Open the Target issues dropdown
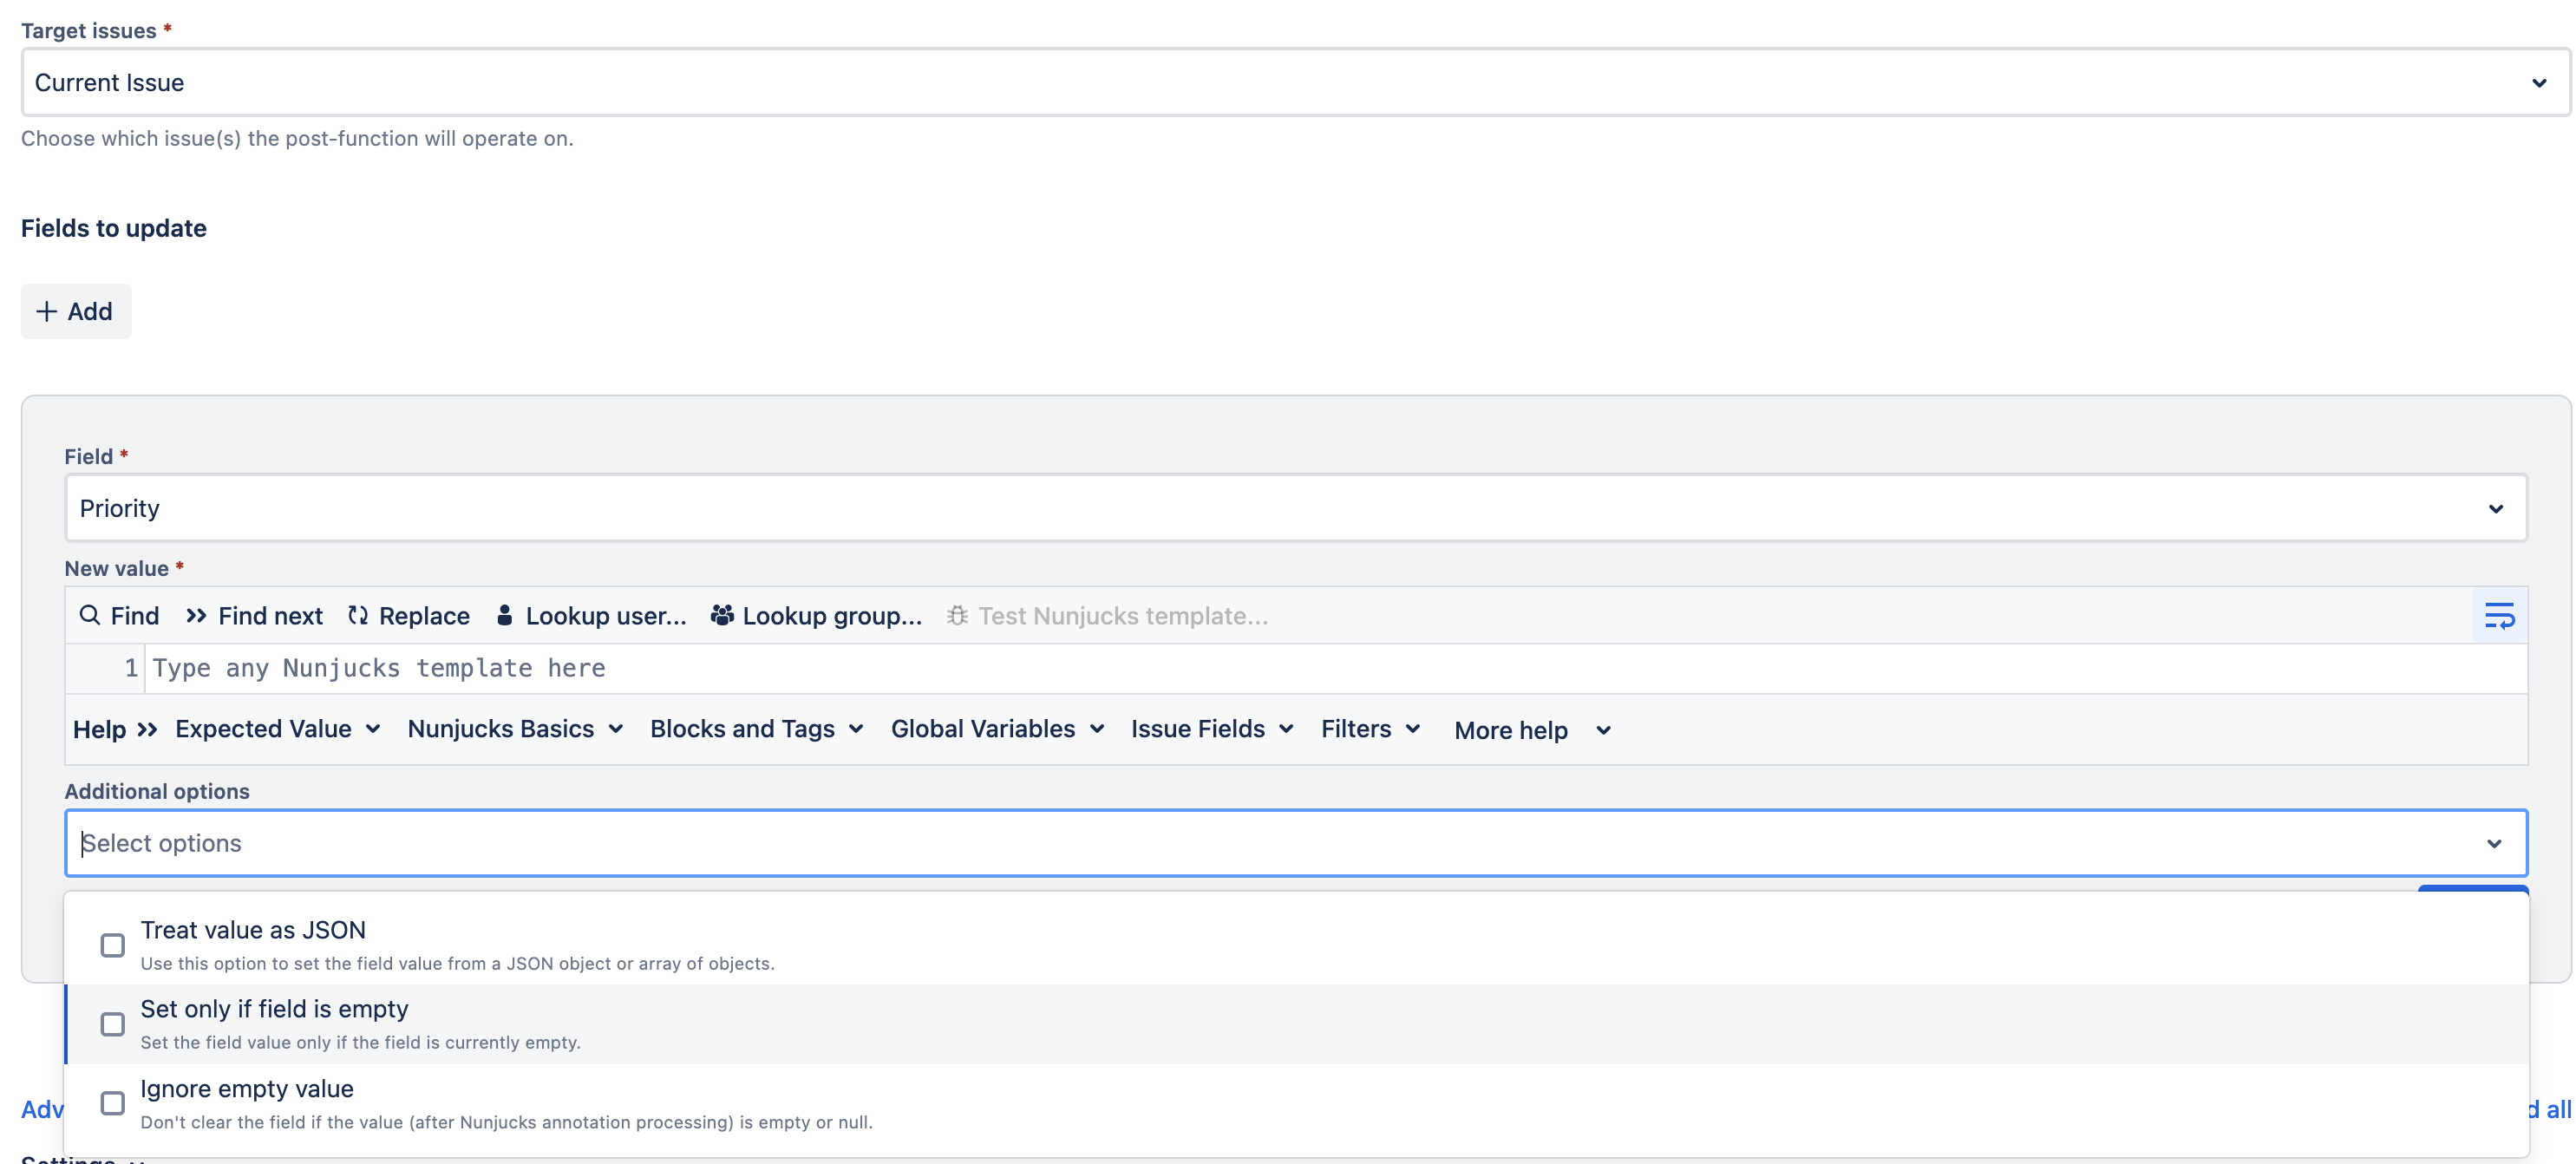2576x1164 pixels. [x=1295, y=82]
